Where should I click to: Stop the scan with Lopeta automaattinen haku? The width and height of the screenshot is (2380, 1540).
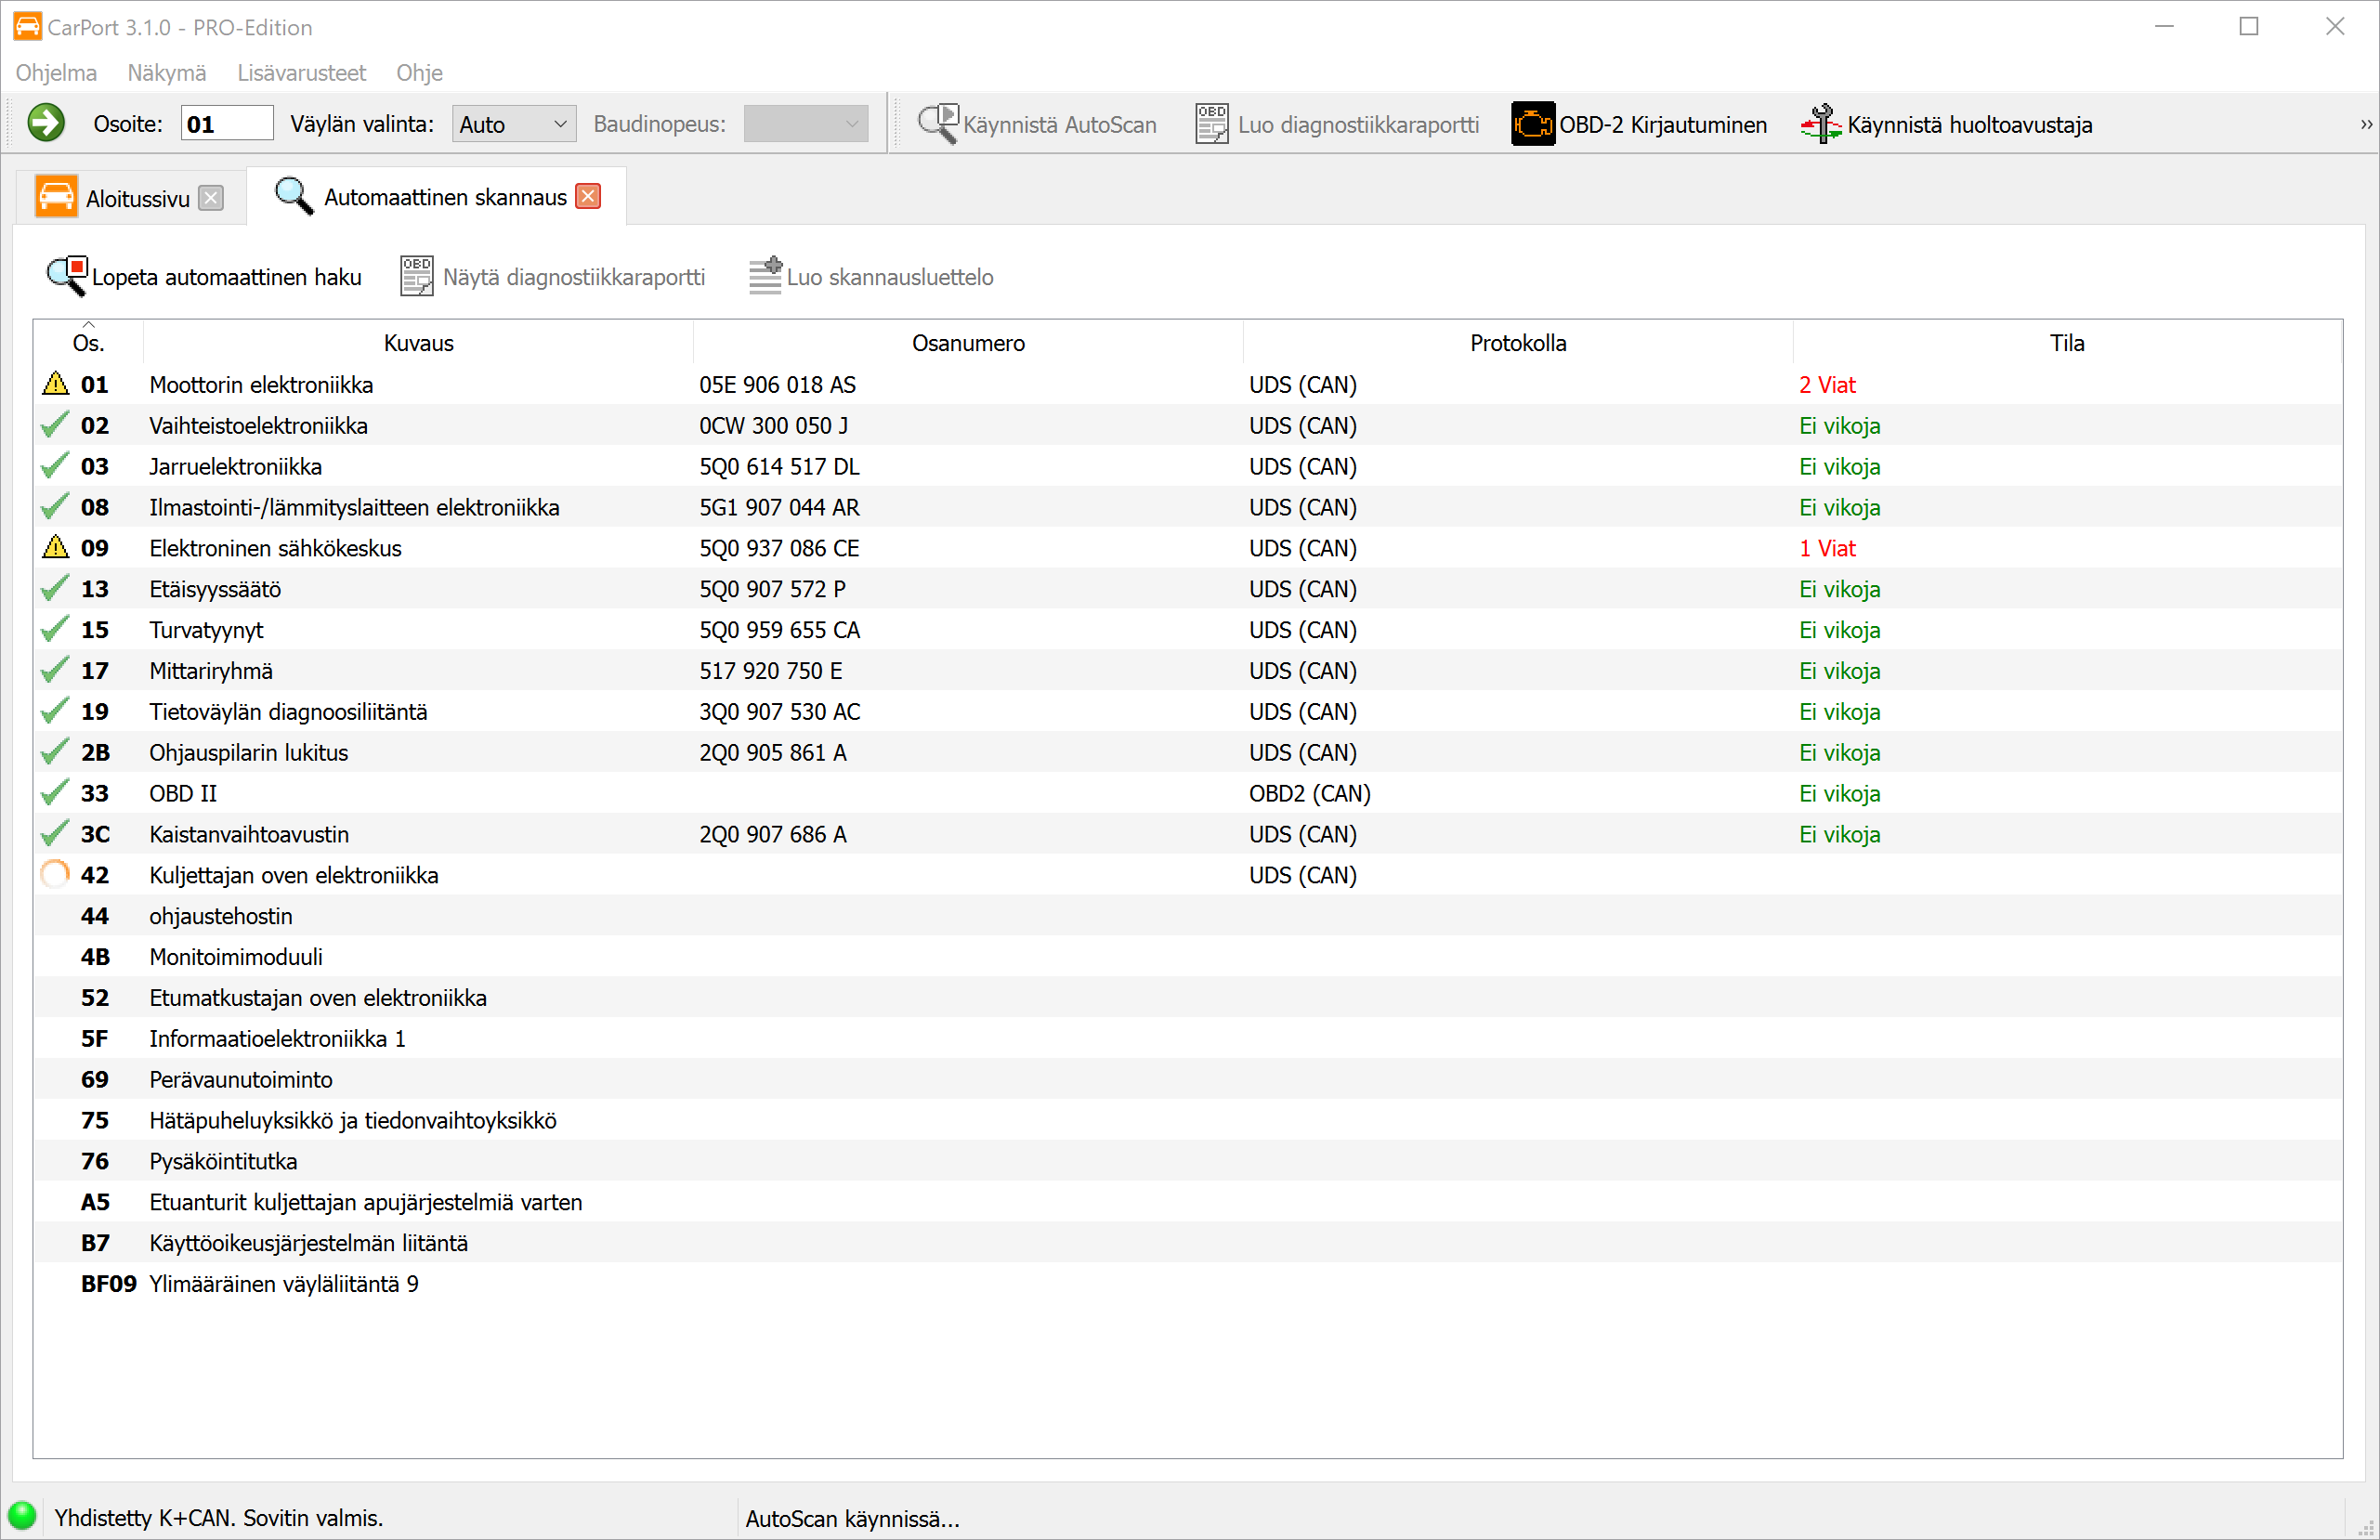click(x=204, y=277)
